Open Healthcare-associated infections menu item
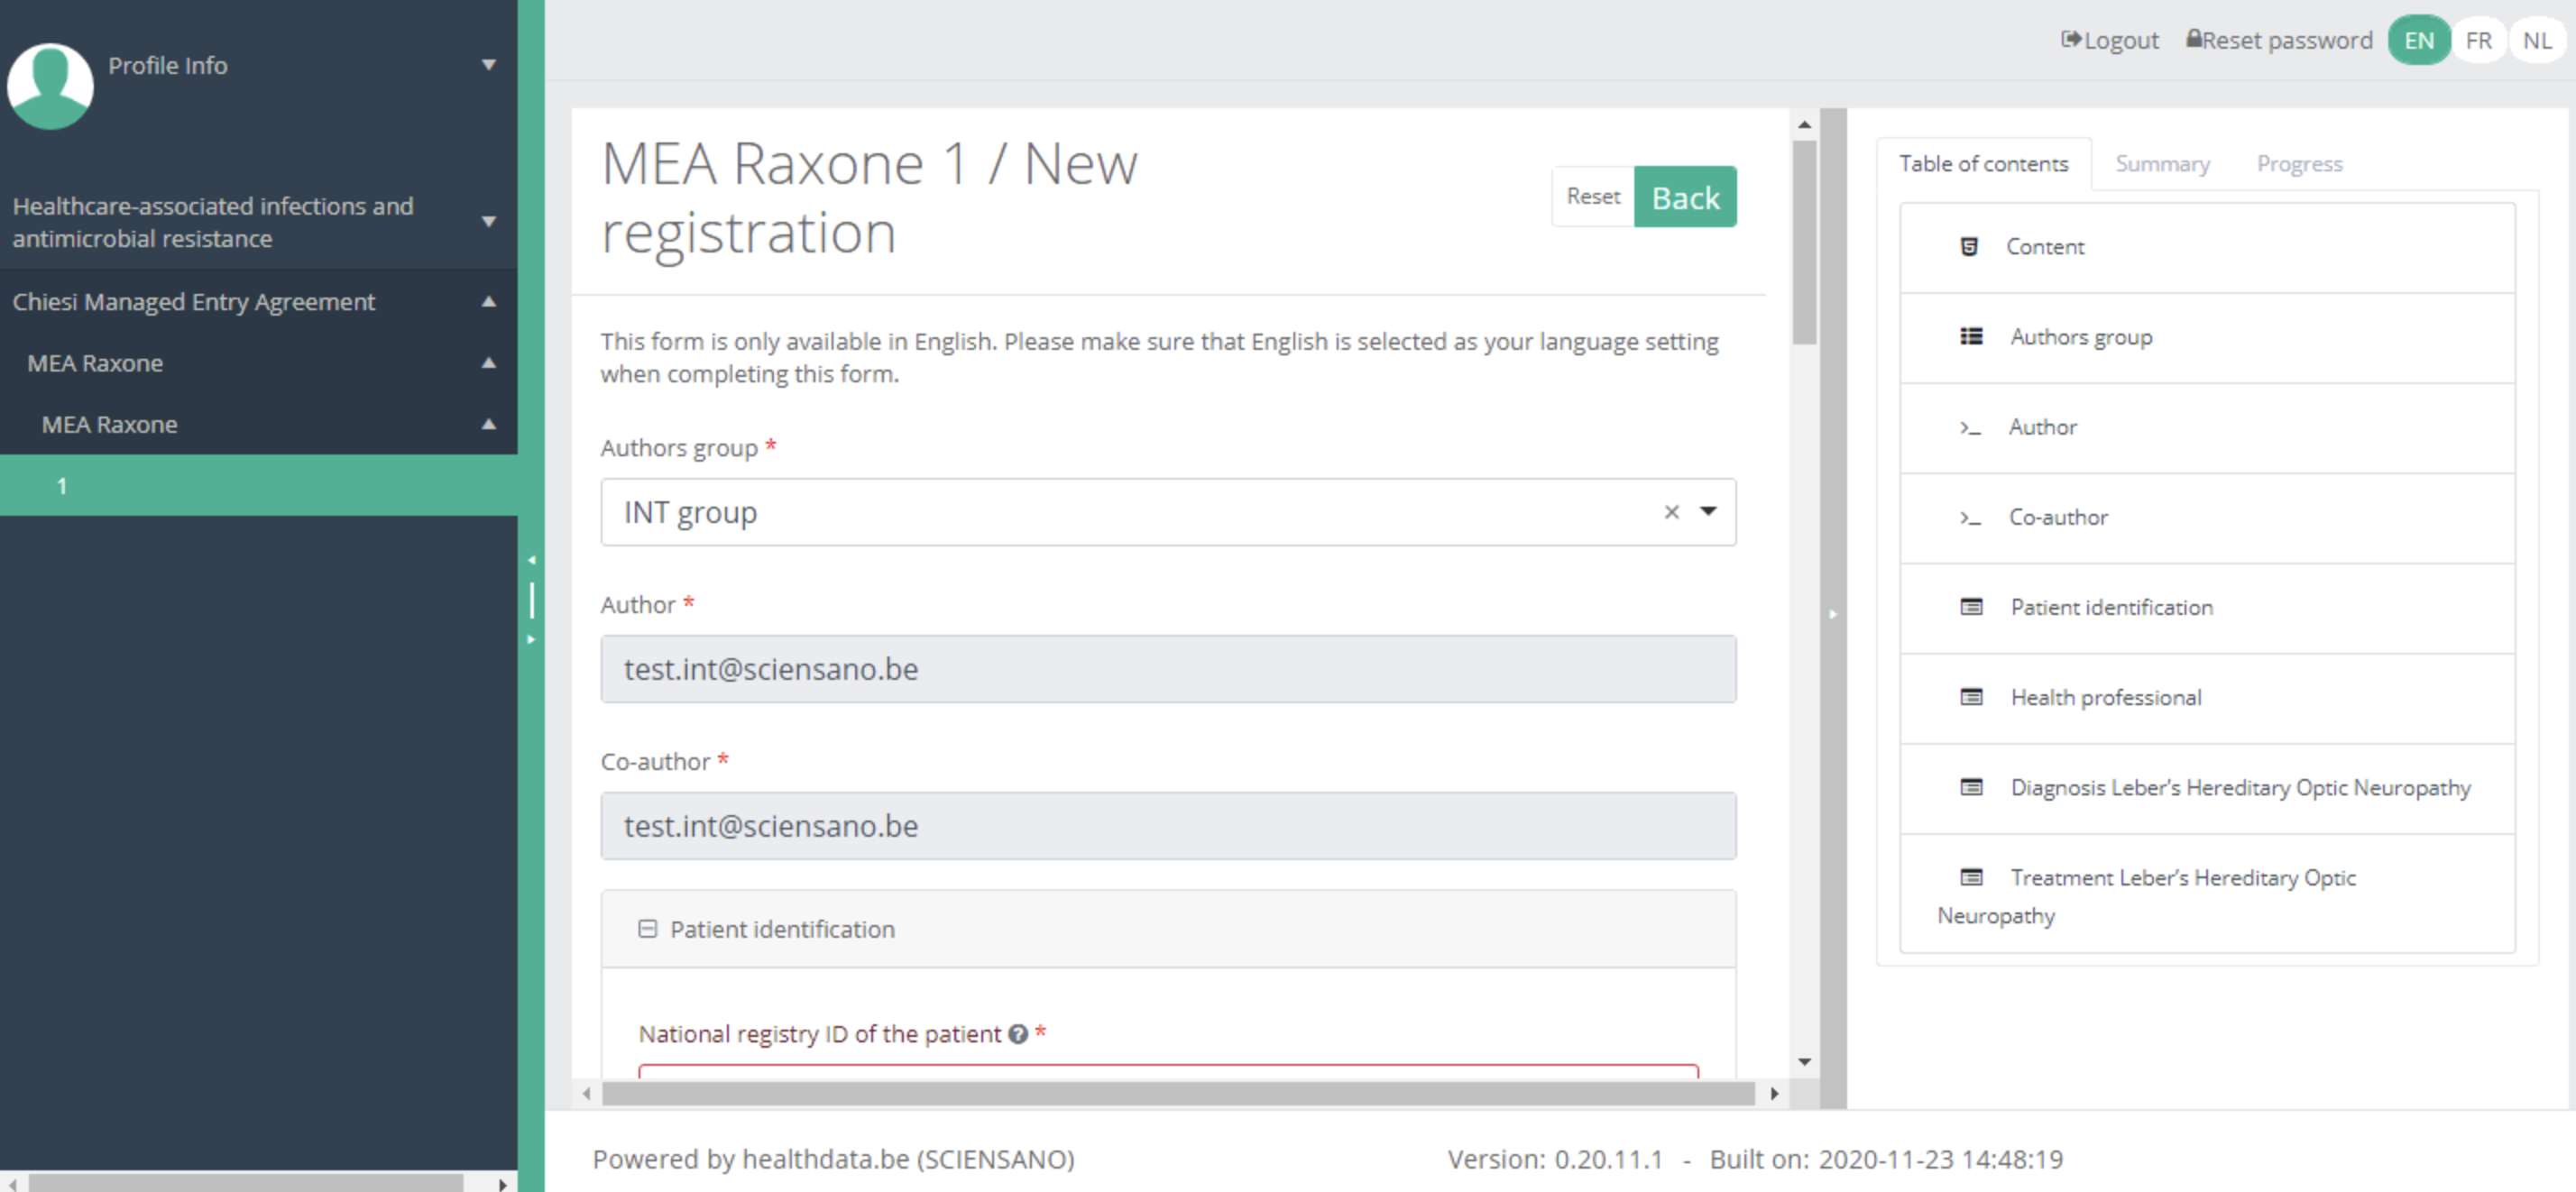 tap(259, 222)
